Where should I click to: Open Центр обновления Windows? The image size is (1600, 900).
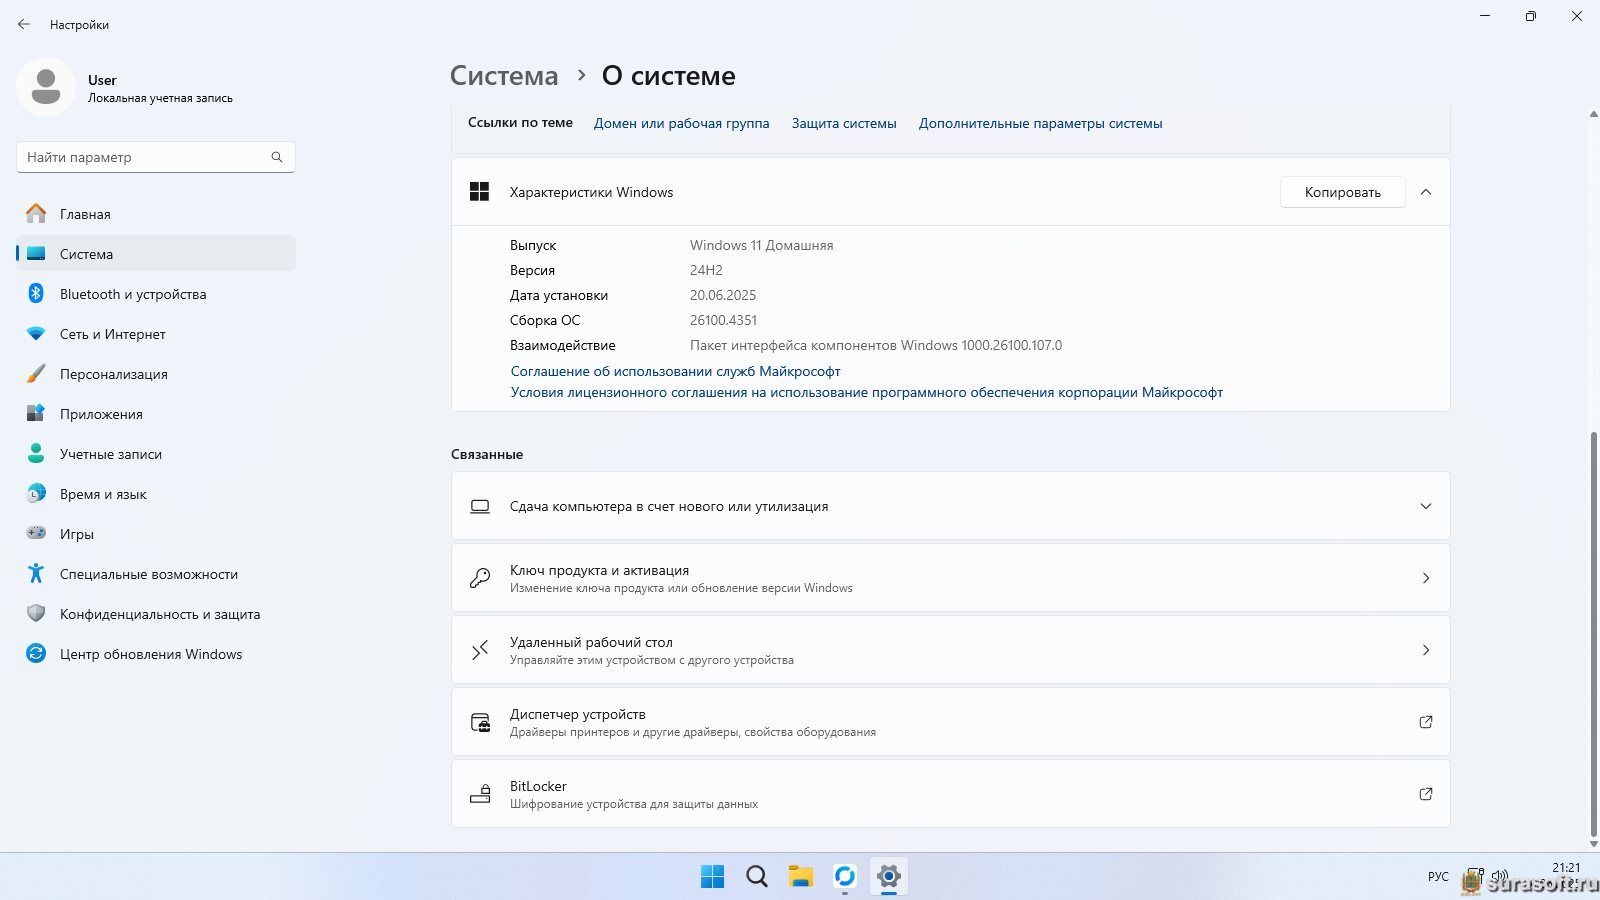pyautogui.click(x=150, y=654)
